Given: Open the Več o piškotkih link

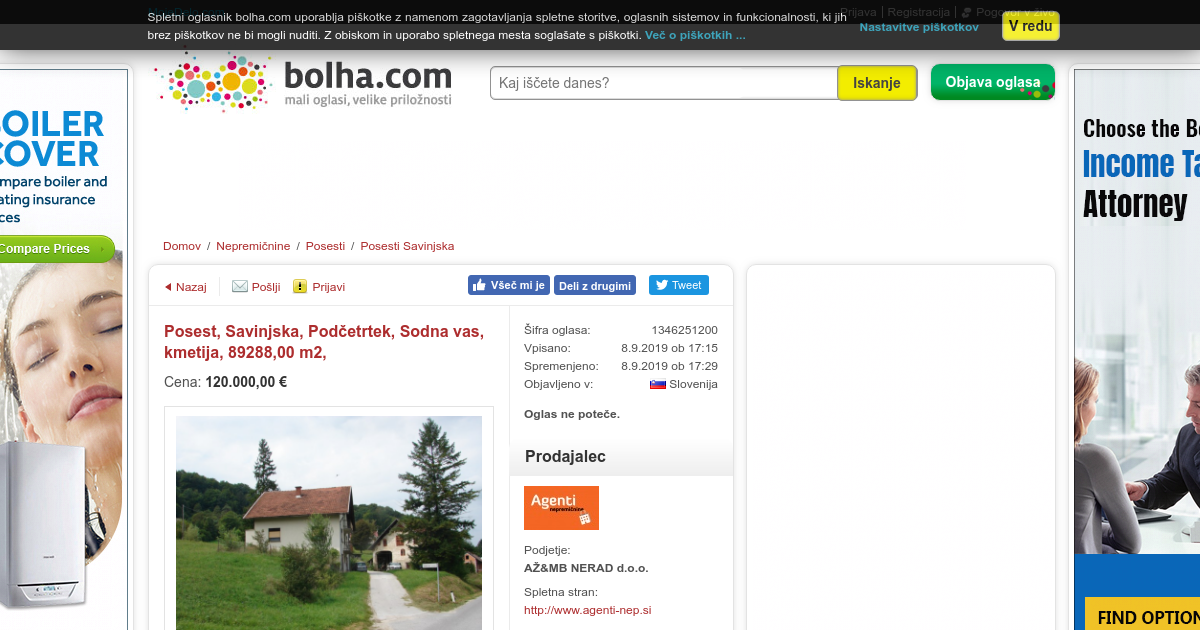Looking at the screenshot, I should click(695, 35).
